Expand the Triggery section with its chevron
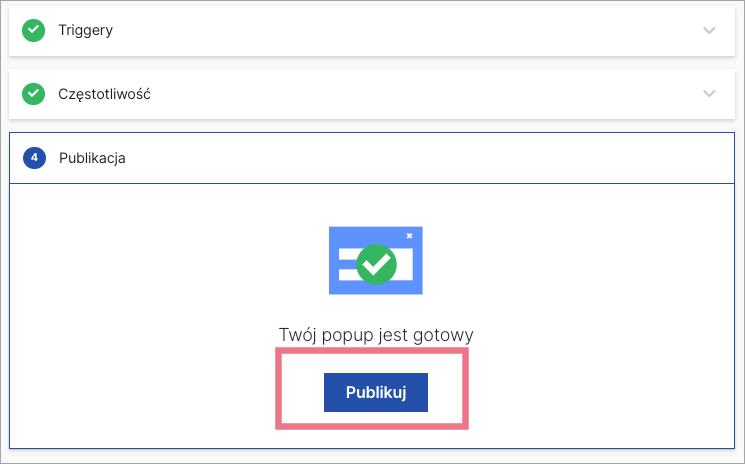This screenshot has height=464, width=745. (709, 30)
